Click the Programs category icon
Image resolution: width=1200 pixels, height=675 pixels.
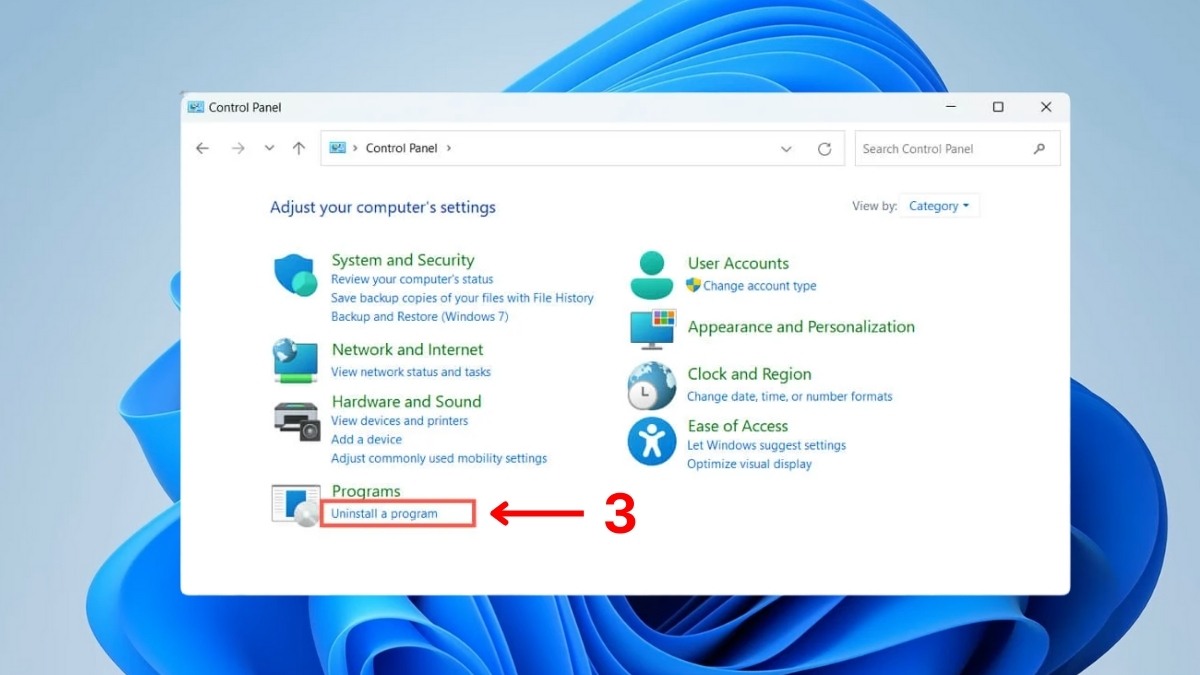tap(295, 503)
